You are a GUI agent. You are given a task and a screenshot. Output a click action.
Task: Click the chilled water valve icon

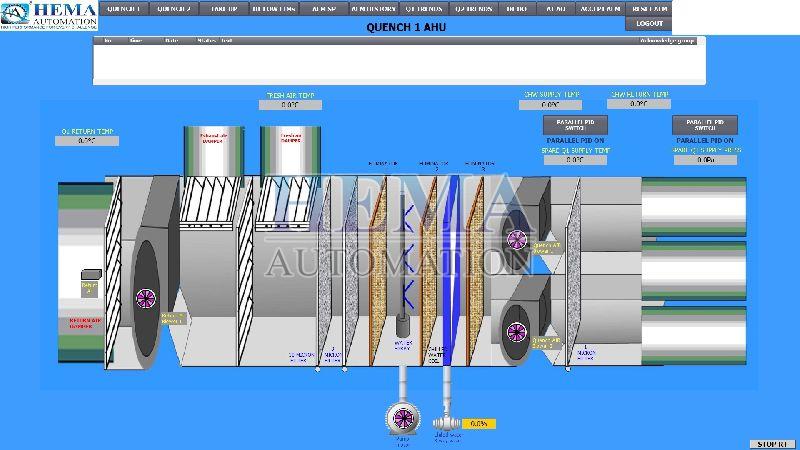tap(446, 423)
